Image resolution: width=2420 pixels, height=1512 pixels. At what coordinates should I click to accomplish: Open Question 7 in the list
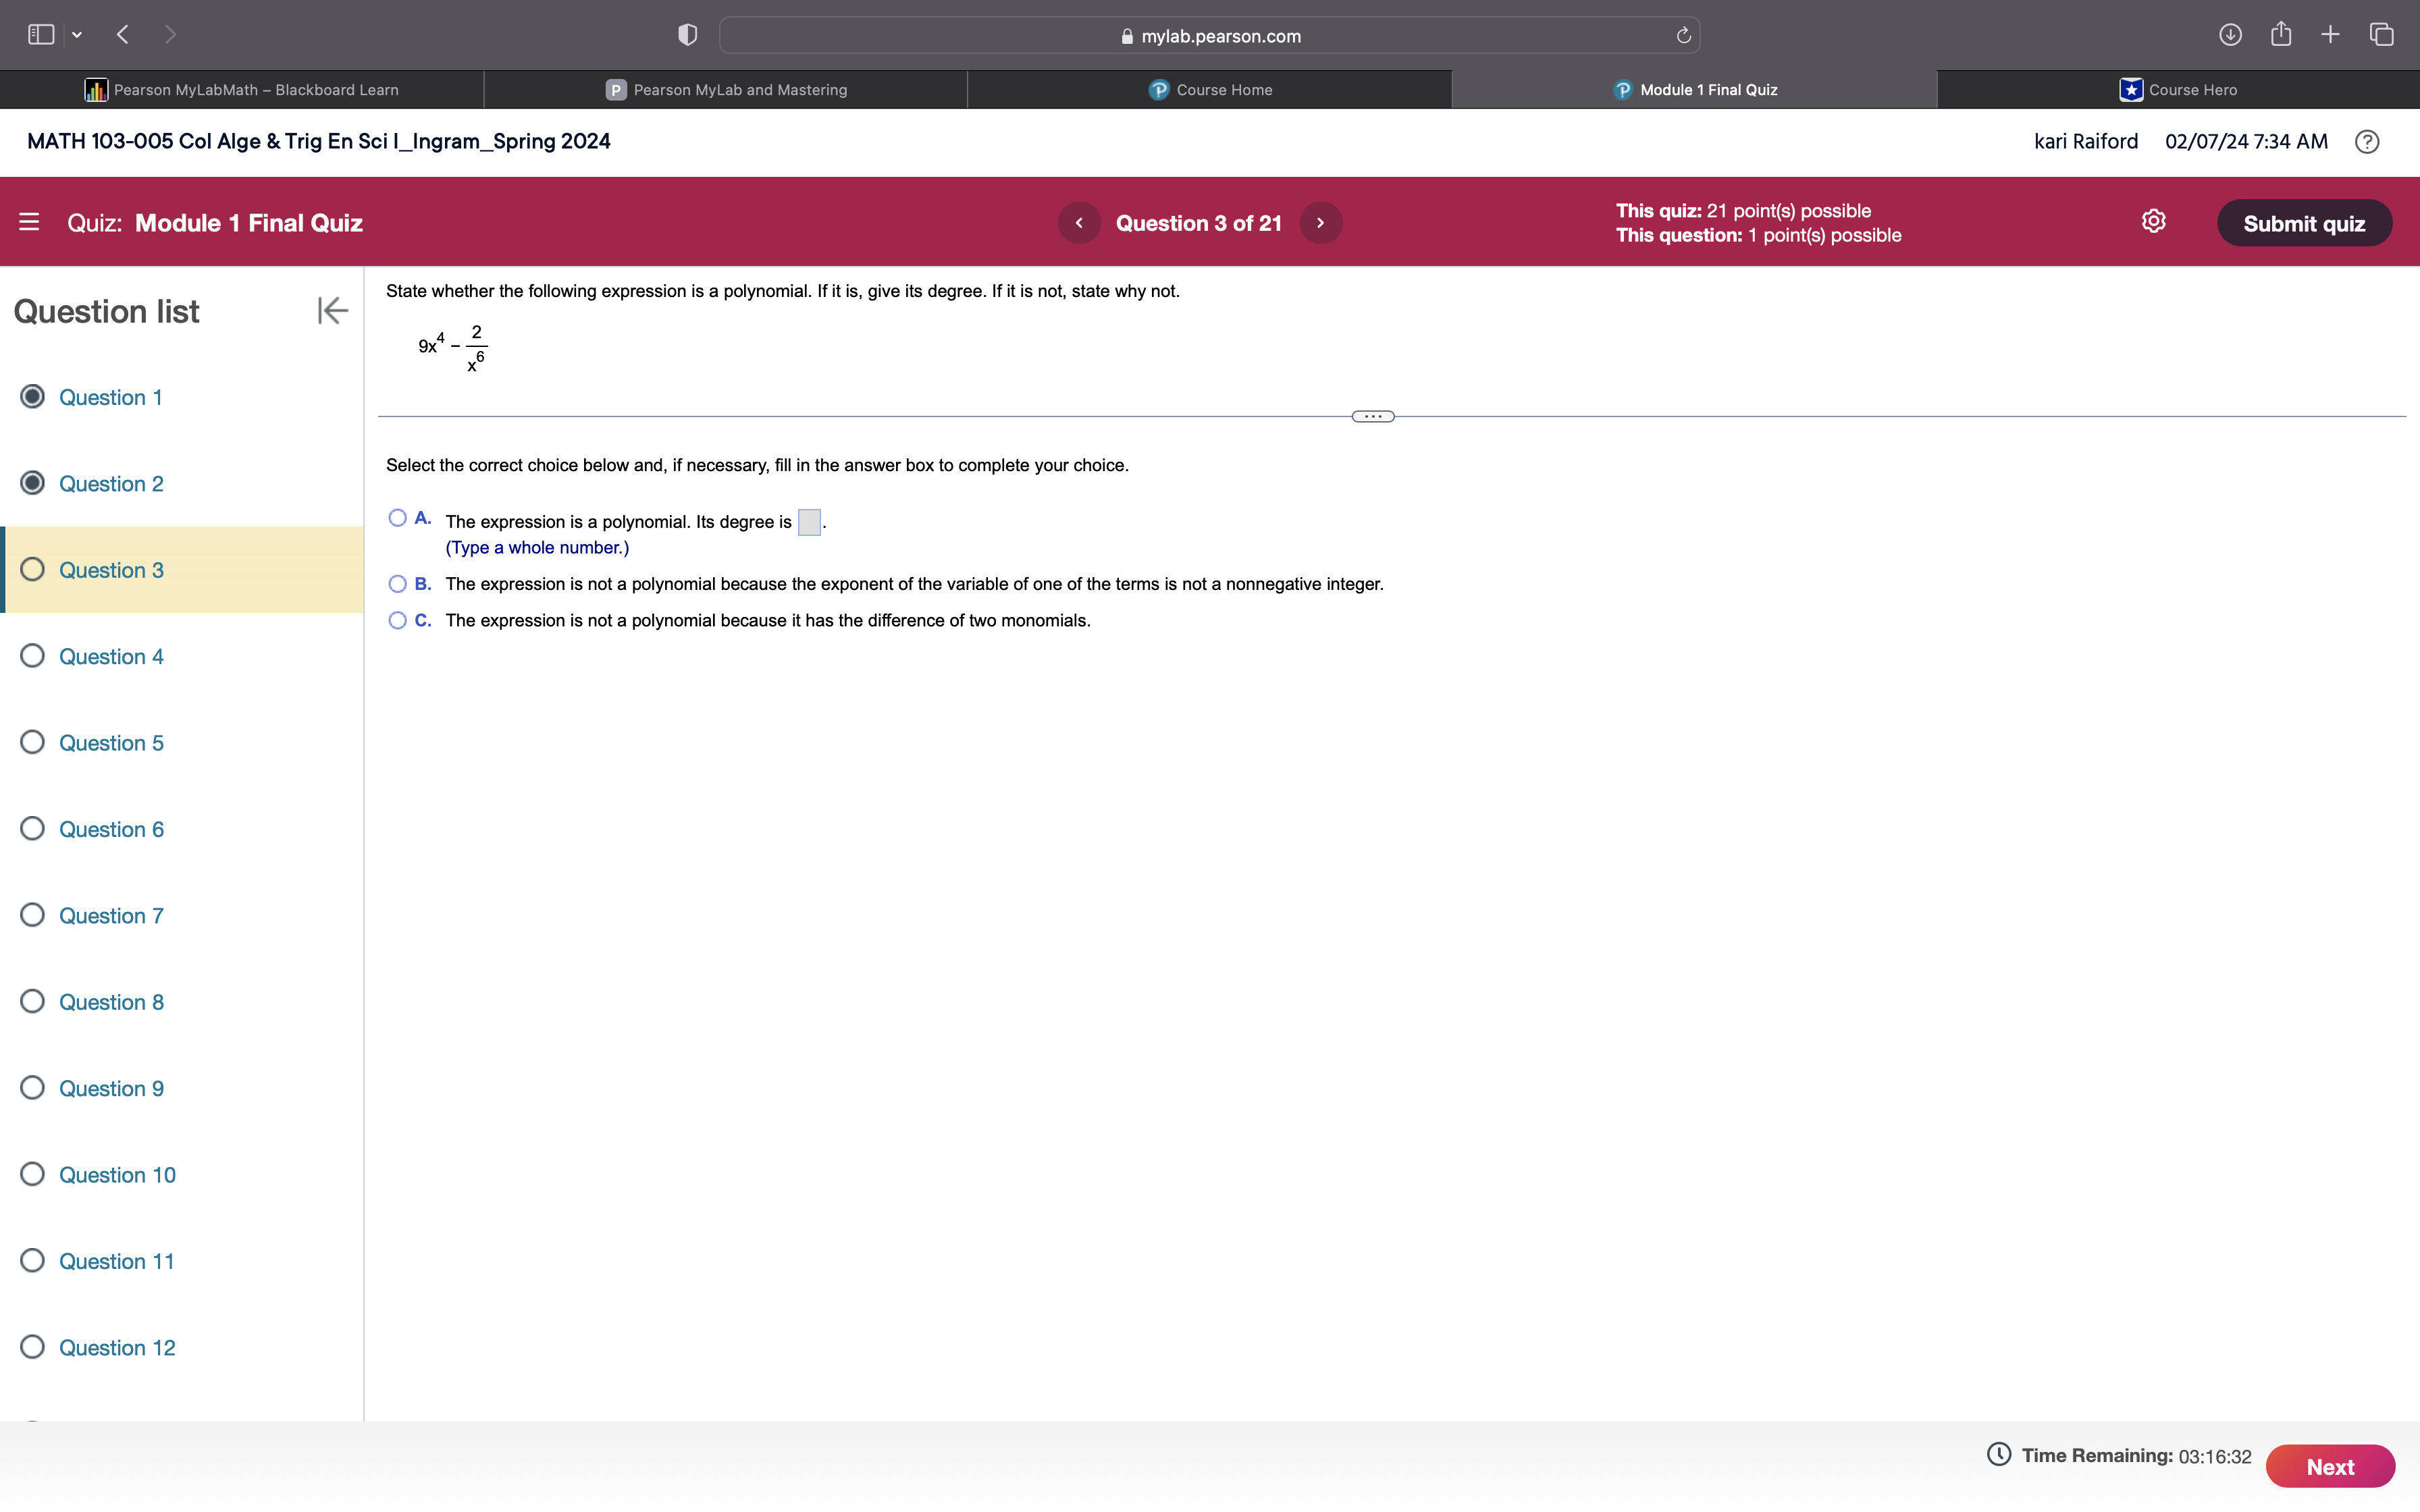tap(110, 916)
